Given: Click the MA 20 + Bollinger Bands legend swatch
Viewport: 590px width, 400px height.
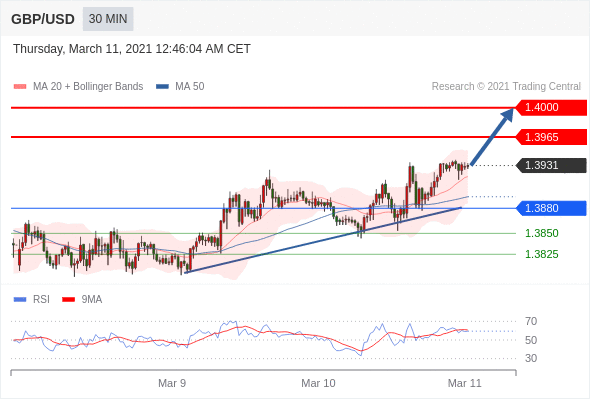Looking at the screenshot, I should (20, 87).
